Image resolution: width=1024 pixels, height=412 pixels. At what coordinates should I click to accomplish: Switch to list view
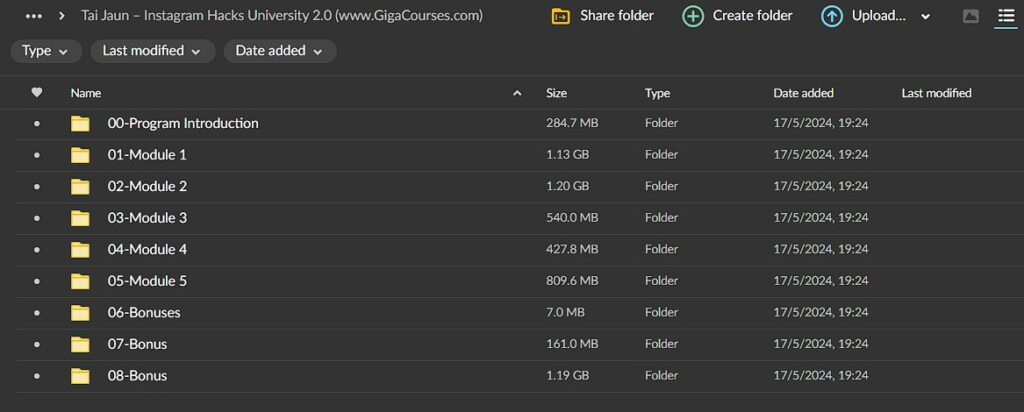coord(1006,16)
